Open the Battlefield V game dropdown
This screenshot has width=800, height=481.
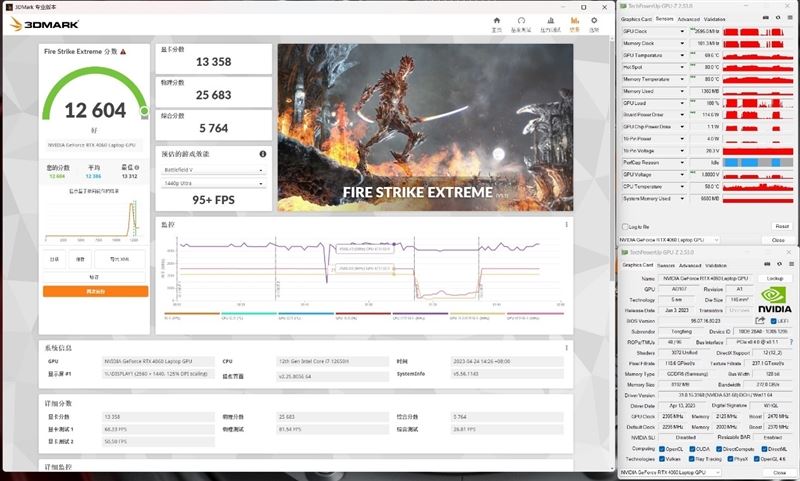(213, 170)
